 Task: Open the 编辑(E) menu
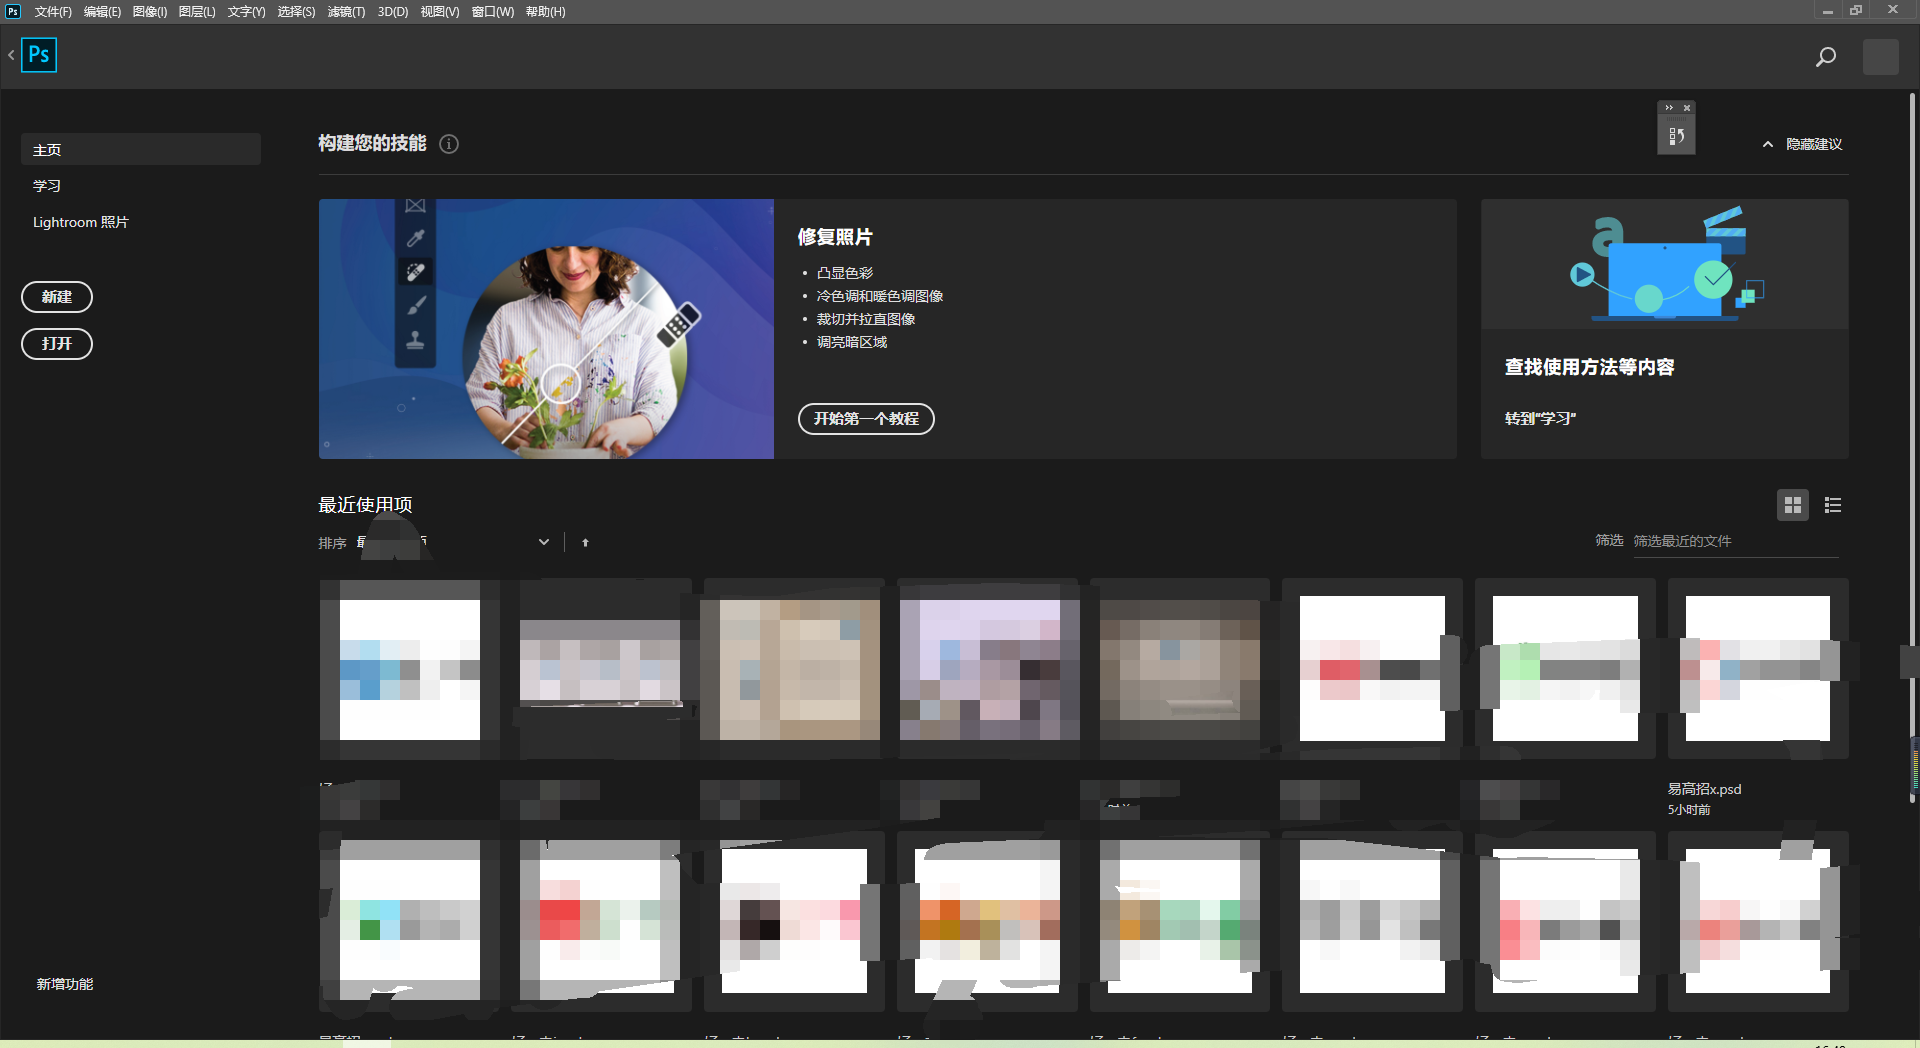point(102,12)
